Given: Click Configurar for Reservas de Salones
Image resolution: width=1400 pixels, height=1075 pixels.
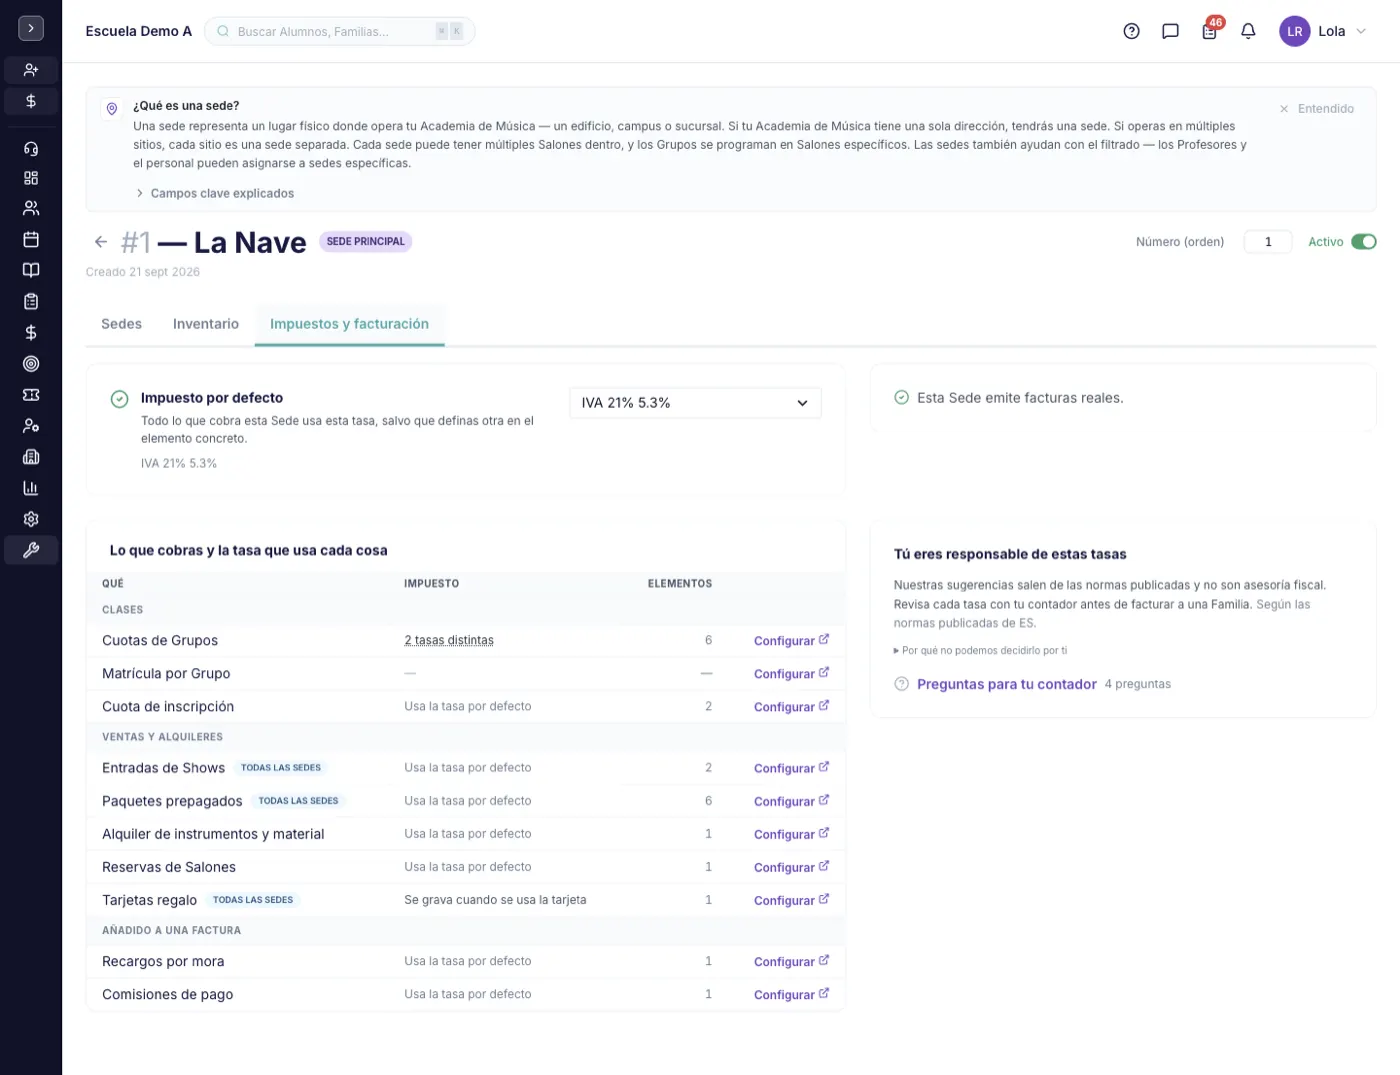Looking at the screenshot, I should pos(791,867).
